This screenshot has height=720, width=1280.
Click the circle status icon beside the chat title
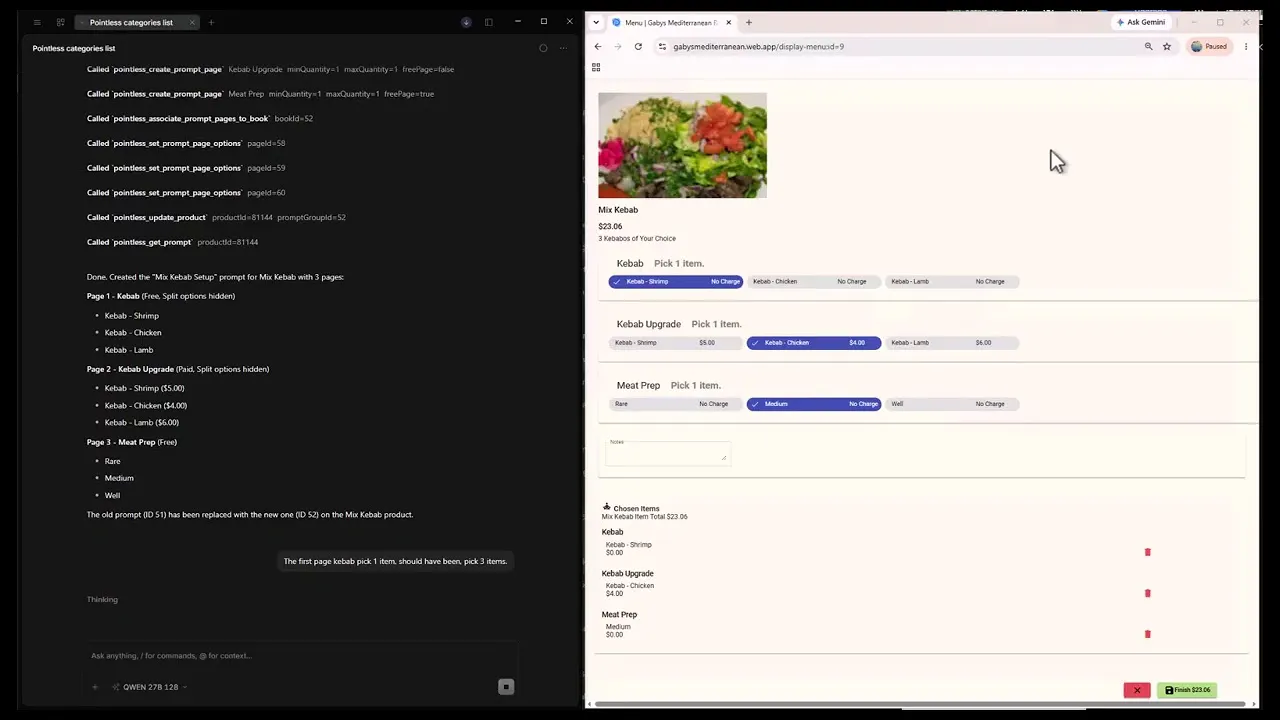coord(543,48)
